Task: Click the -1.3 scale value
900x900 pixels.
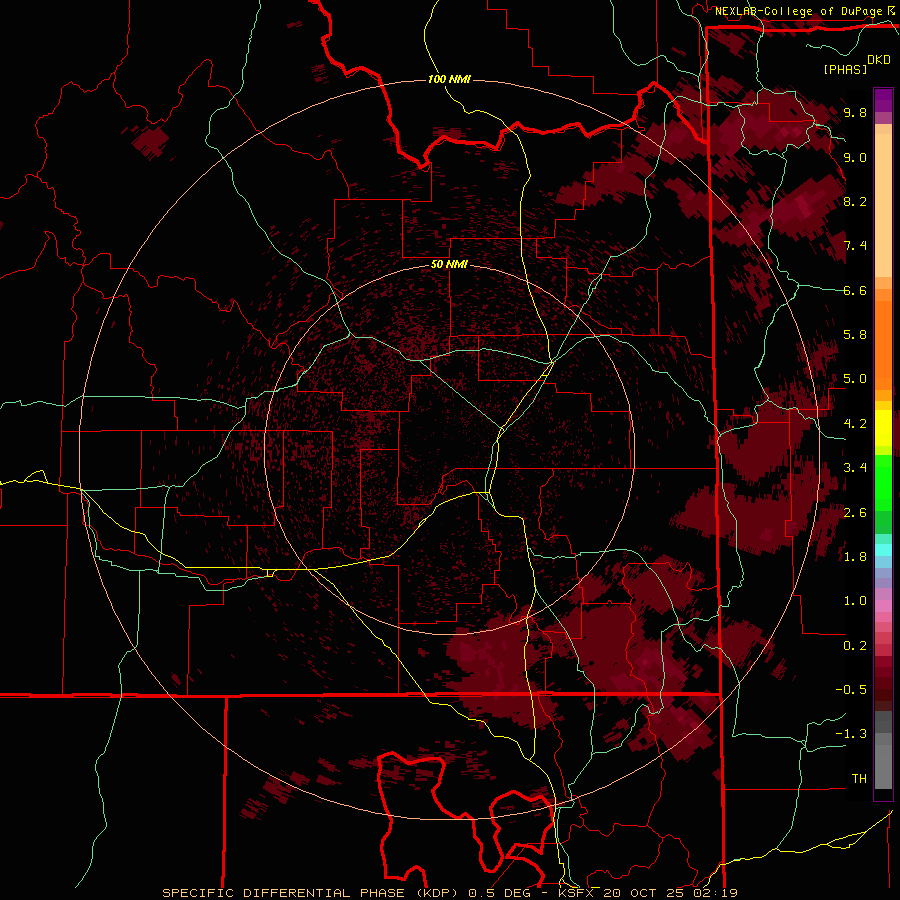Action: (851, 734)
